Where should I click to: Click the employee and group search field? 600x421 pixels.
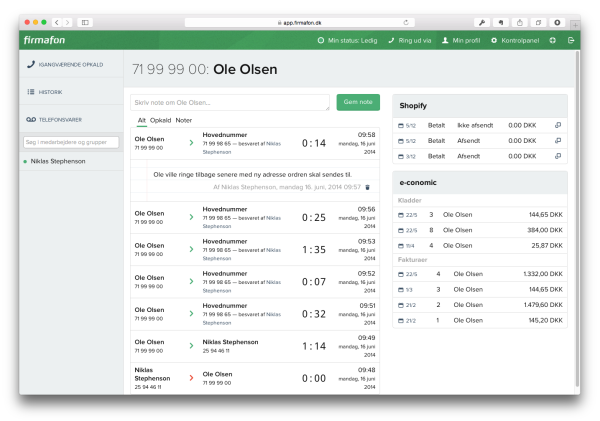(x=70, y=142)
